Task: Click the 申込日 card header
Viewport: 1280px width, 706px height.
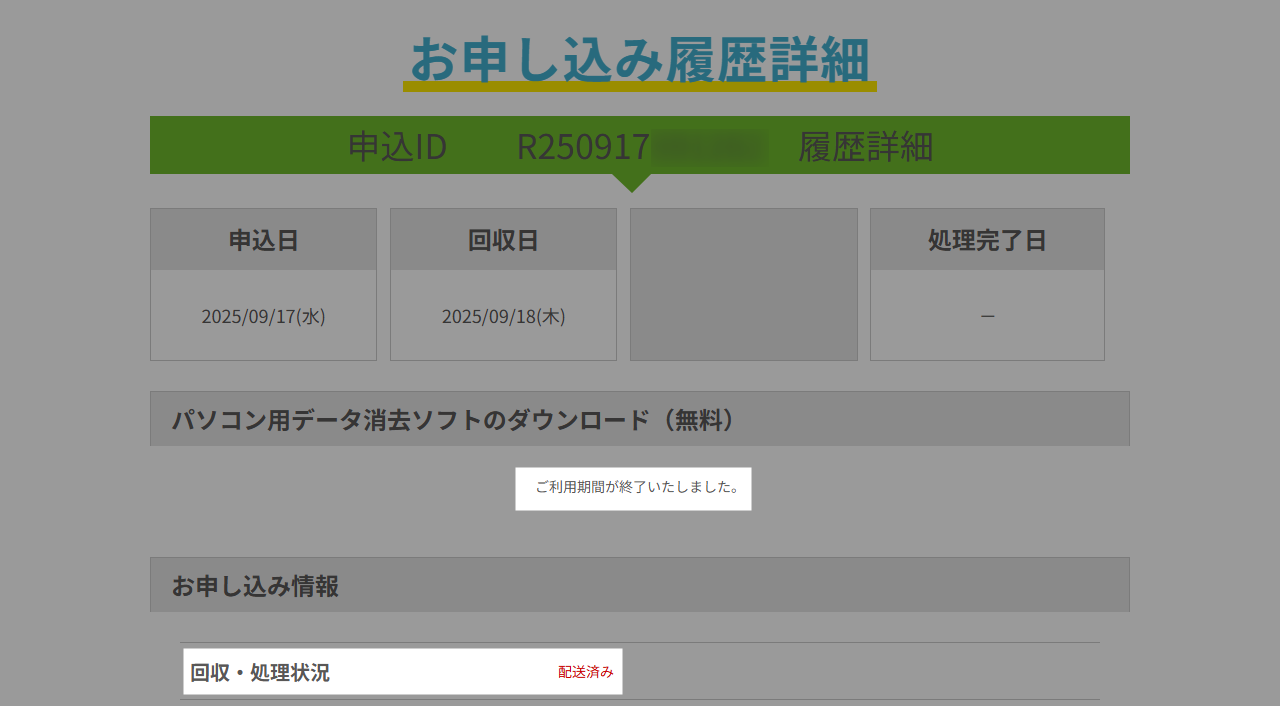Action: click(x=263, y=240)
